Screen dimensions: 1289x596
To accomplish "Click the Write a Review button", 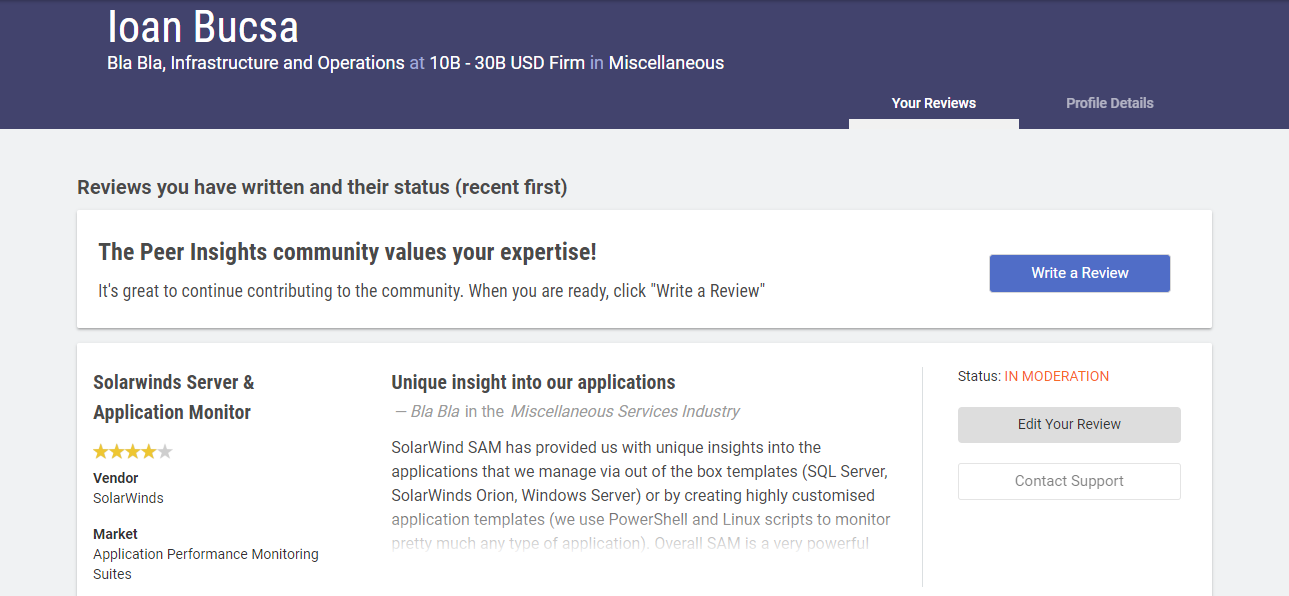I will 1080,273.
